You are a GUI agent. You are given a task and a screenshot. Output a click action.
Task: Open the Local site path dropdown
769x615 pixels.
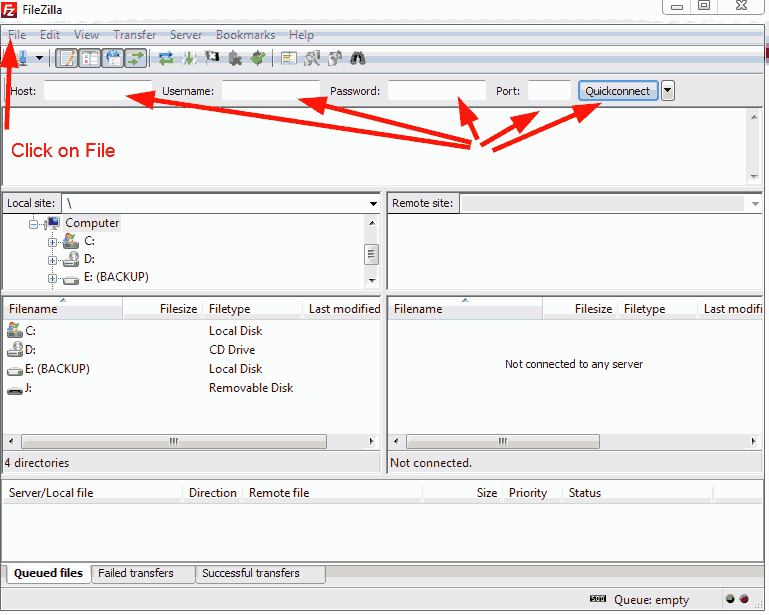[x=373, y=204]
